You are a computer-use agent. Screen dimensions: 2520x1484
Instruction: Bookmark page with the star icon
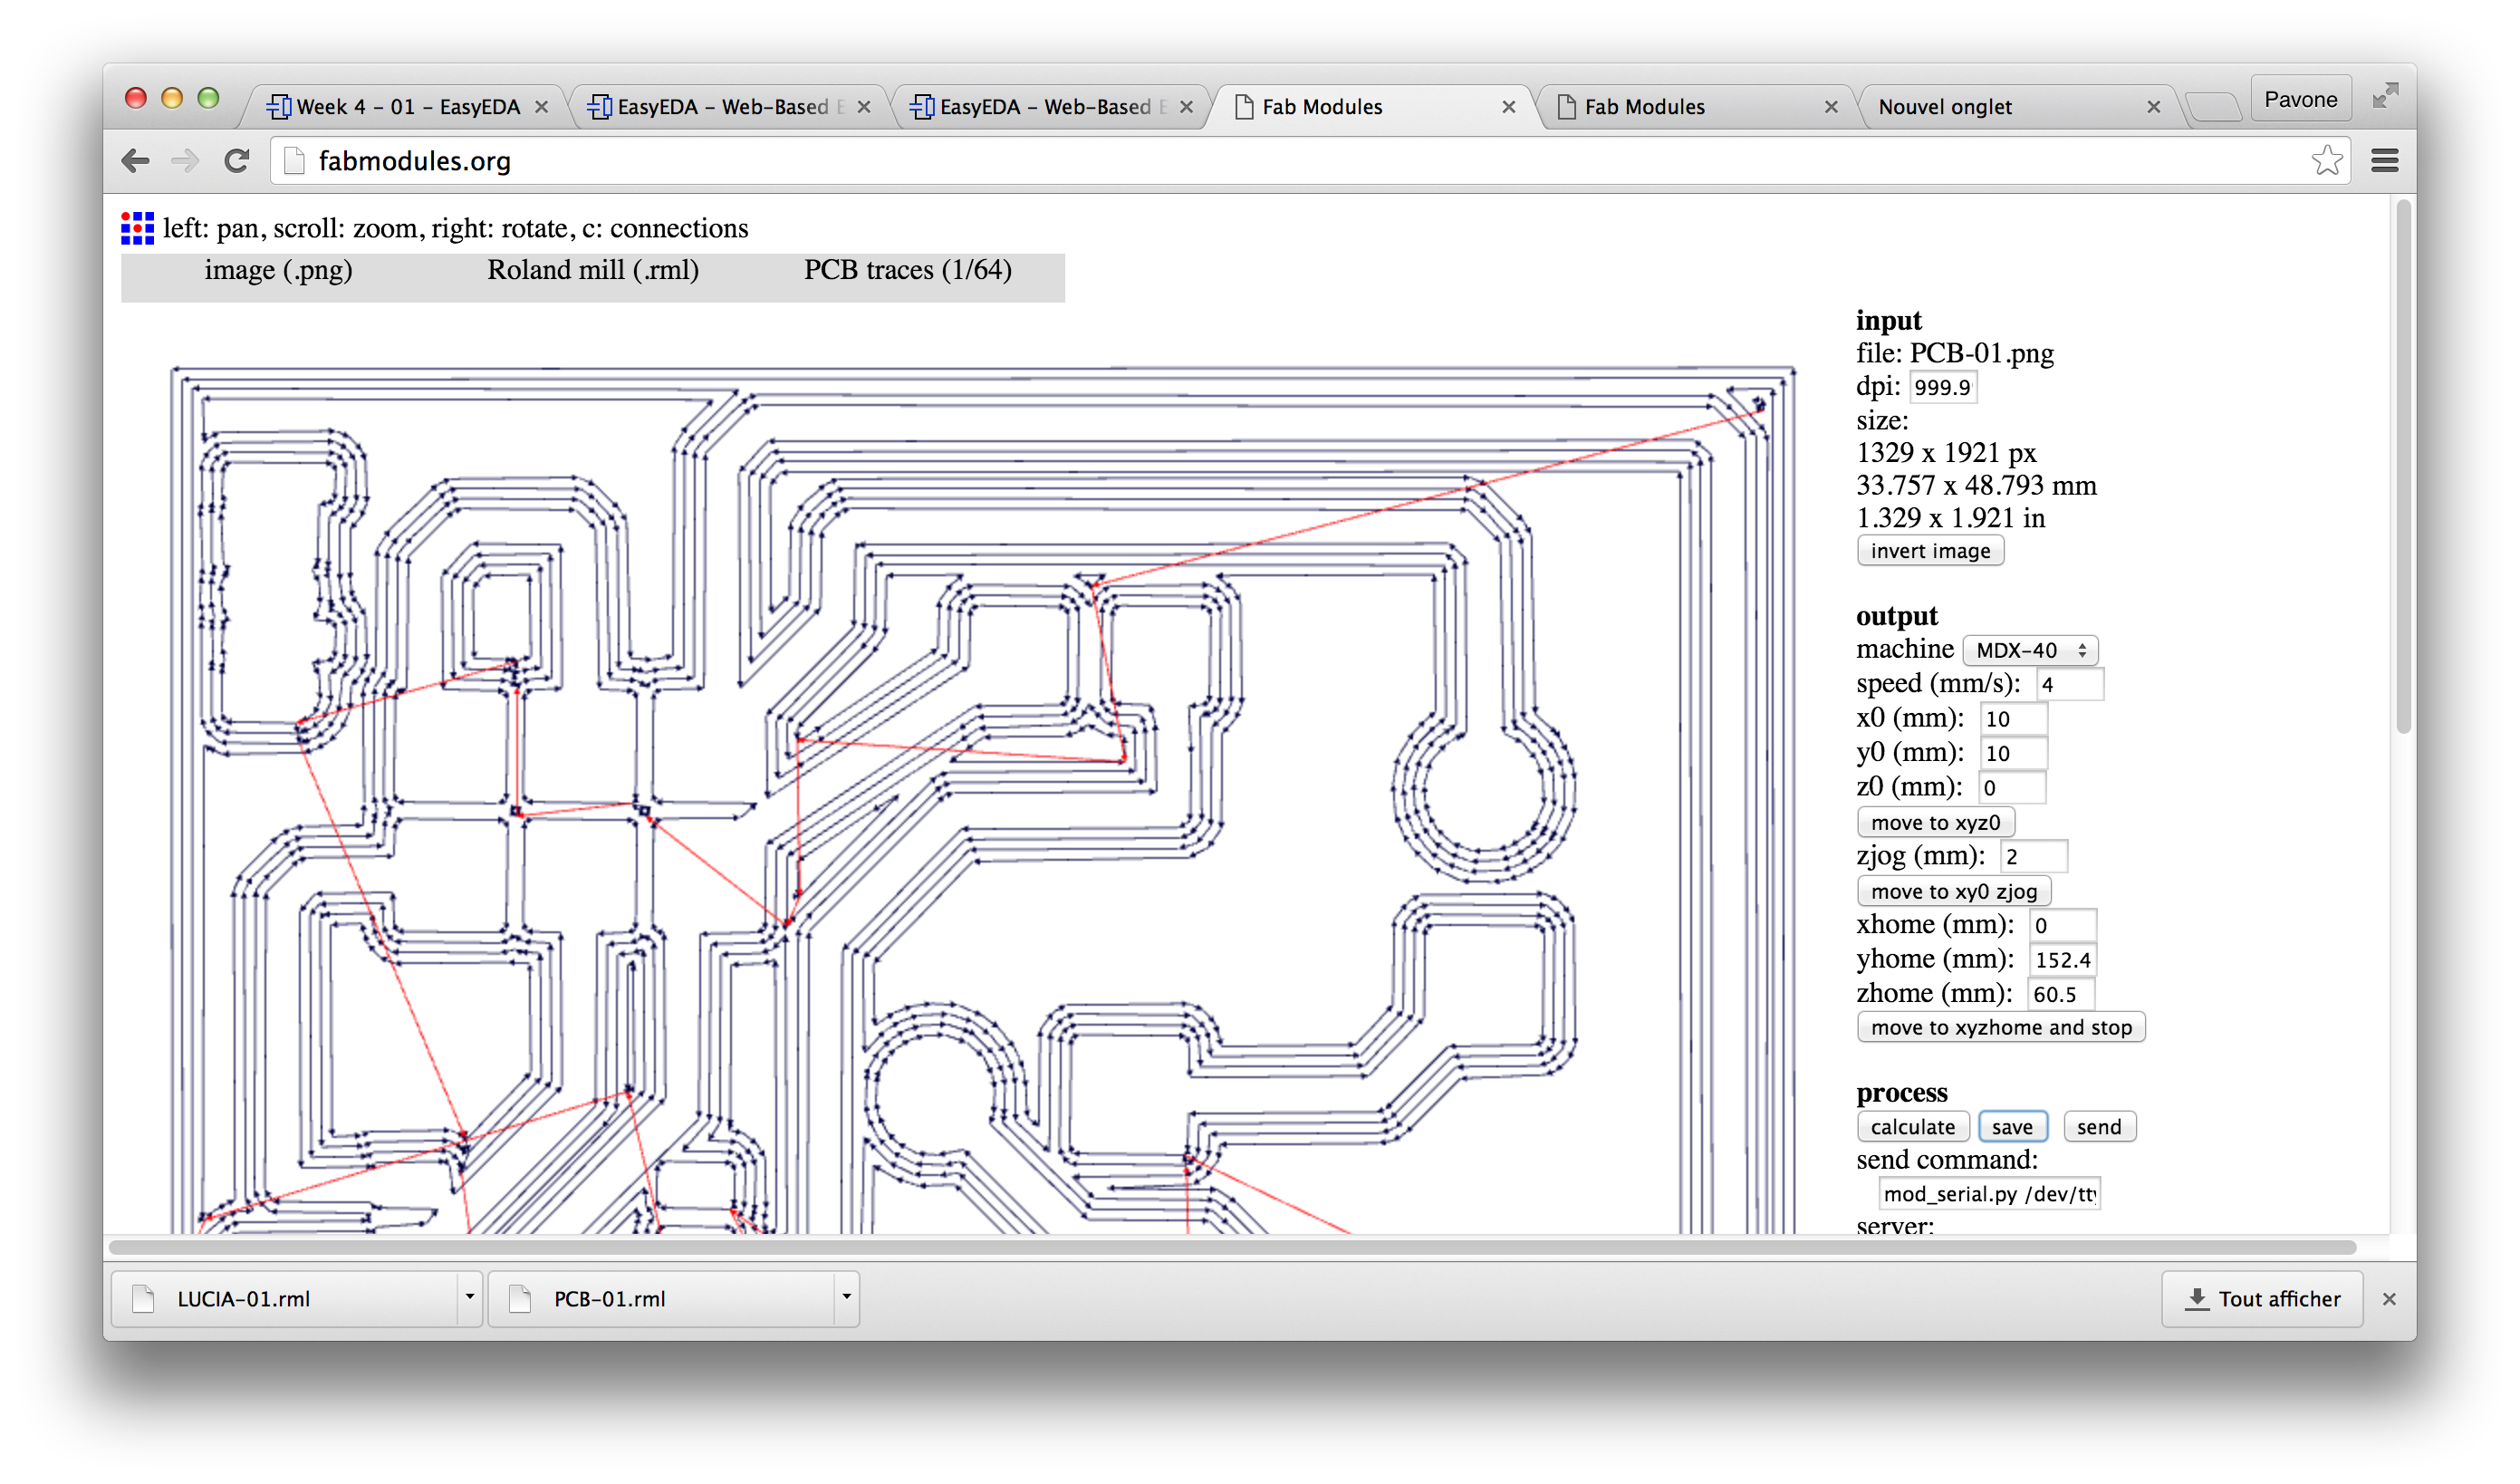click(2326, 161)
